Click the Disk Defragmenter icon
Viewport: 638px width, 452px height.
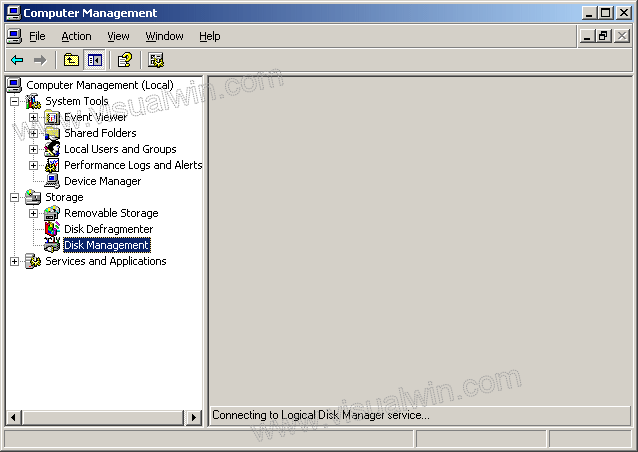point(52,229)
